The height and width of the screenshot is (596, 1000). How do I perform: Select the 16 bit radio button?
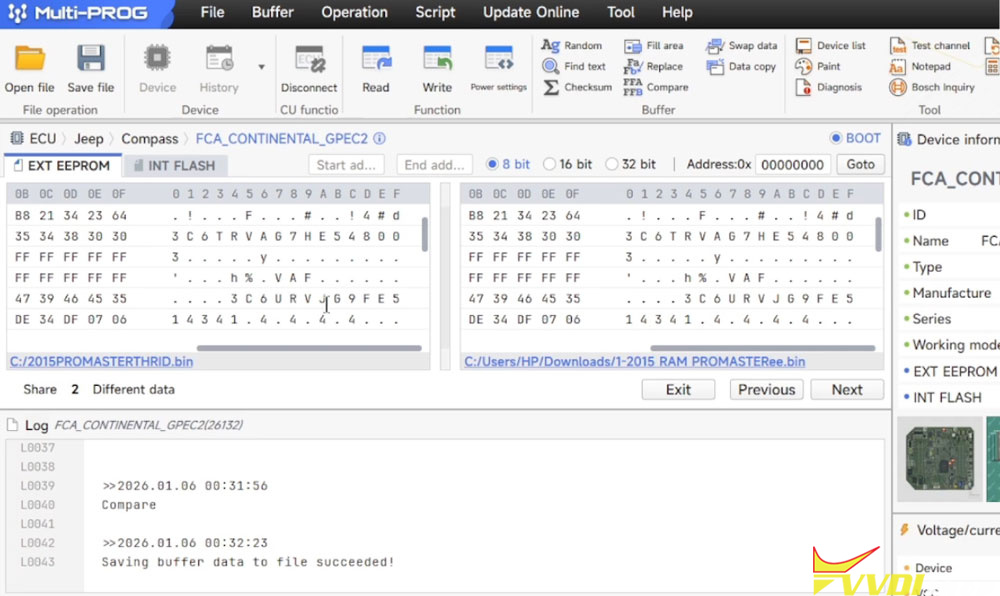click(549, 164)
